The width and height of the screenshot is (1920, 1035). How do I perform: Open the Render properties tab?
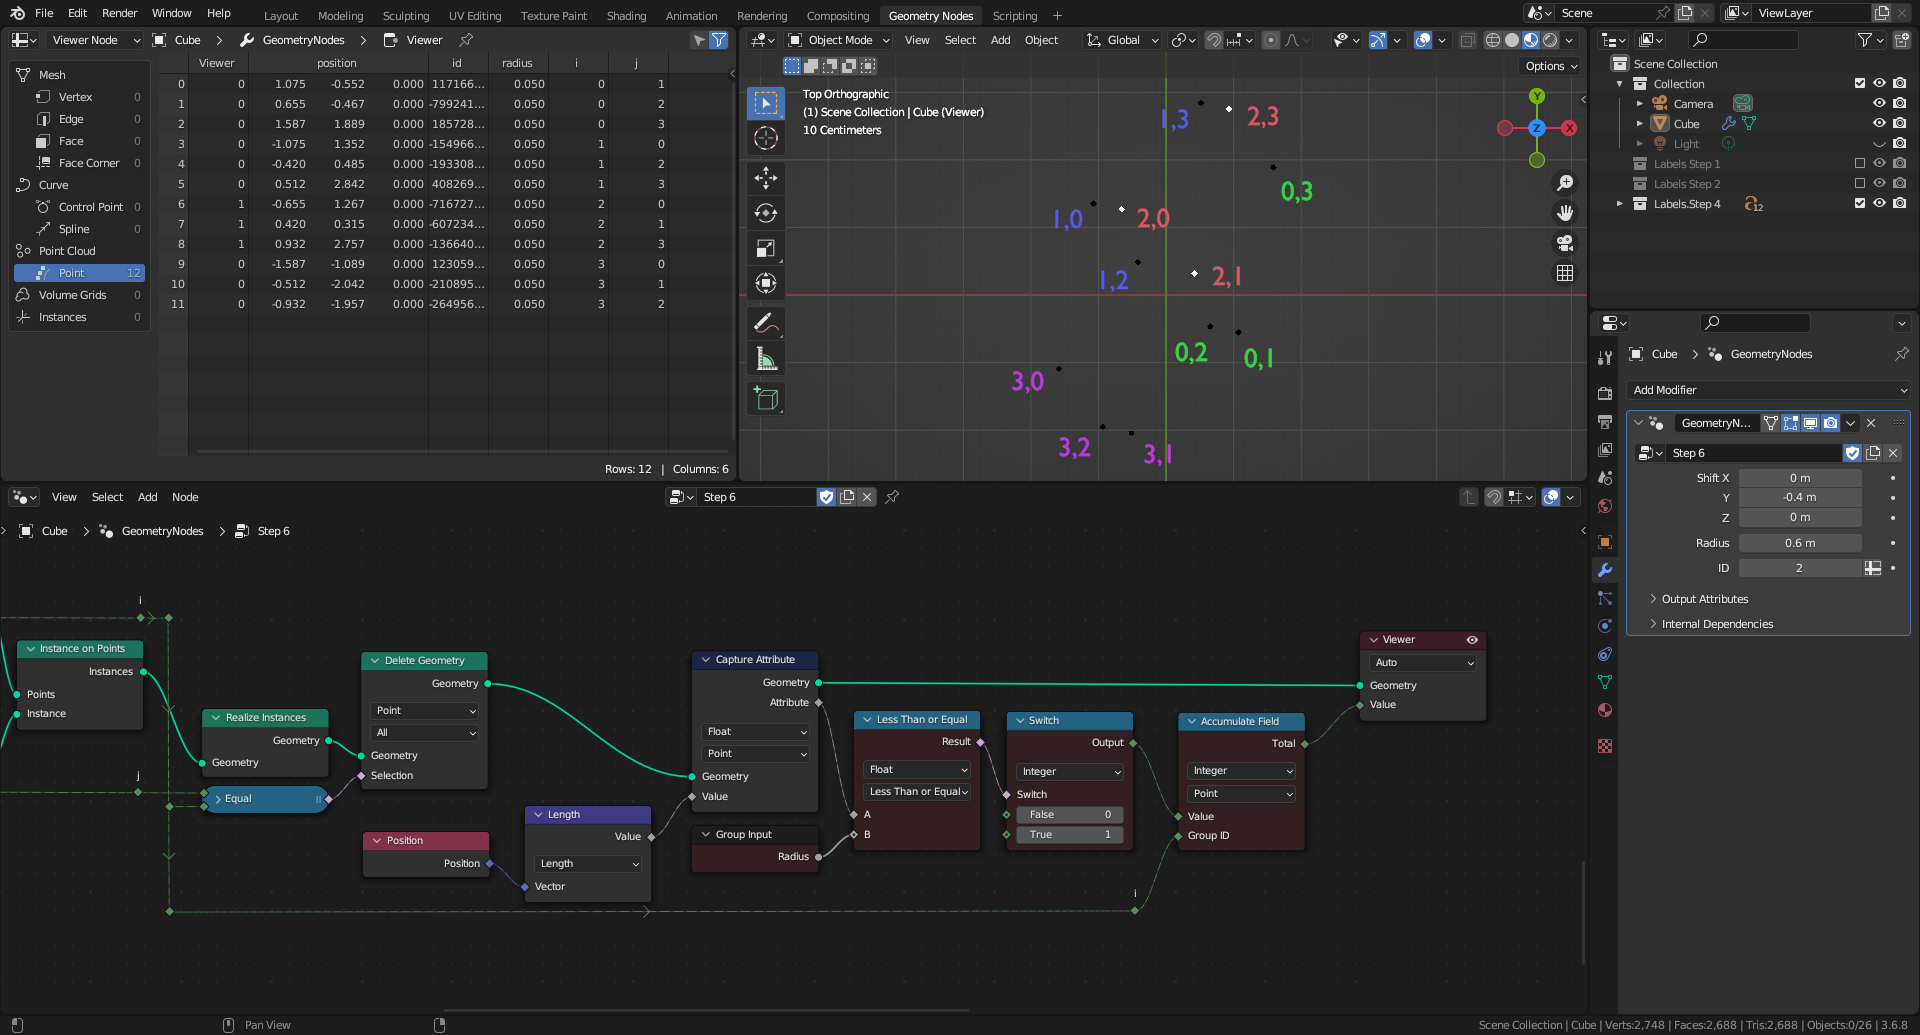[x=1605, y=394]
